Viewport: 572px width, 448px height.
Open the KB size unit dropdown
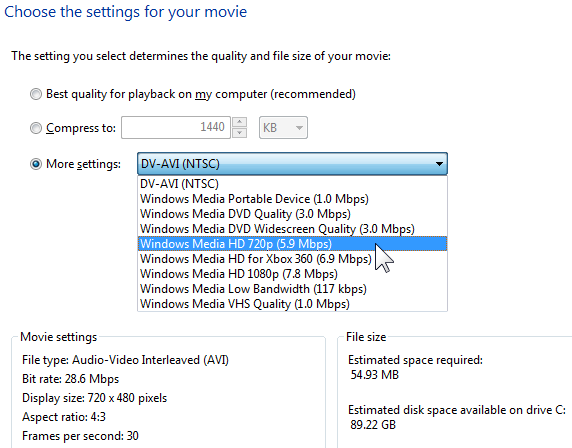click(283, 128)
